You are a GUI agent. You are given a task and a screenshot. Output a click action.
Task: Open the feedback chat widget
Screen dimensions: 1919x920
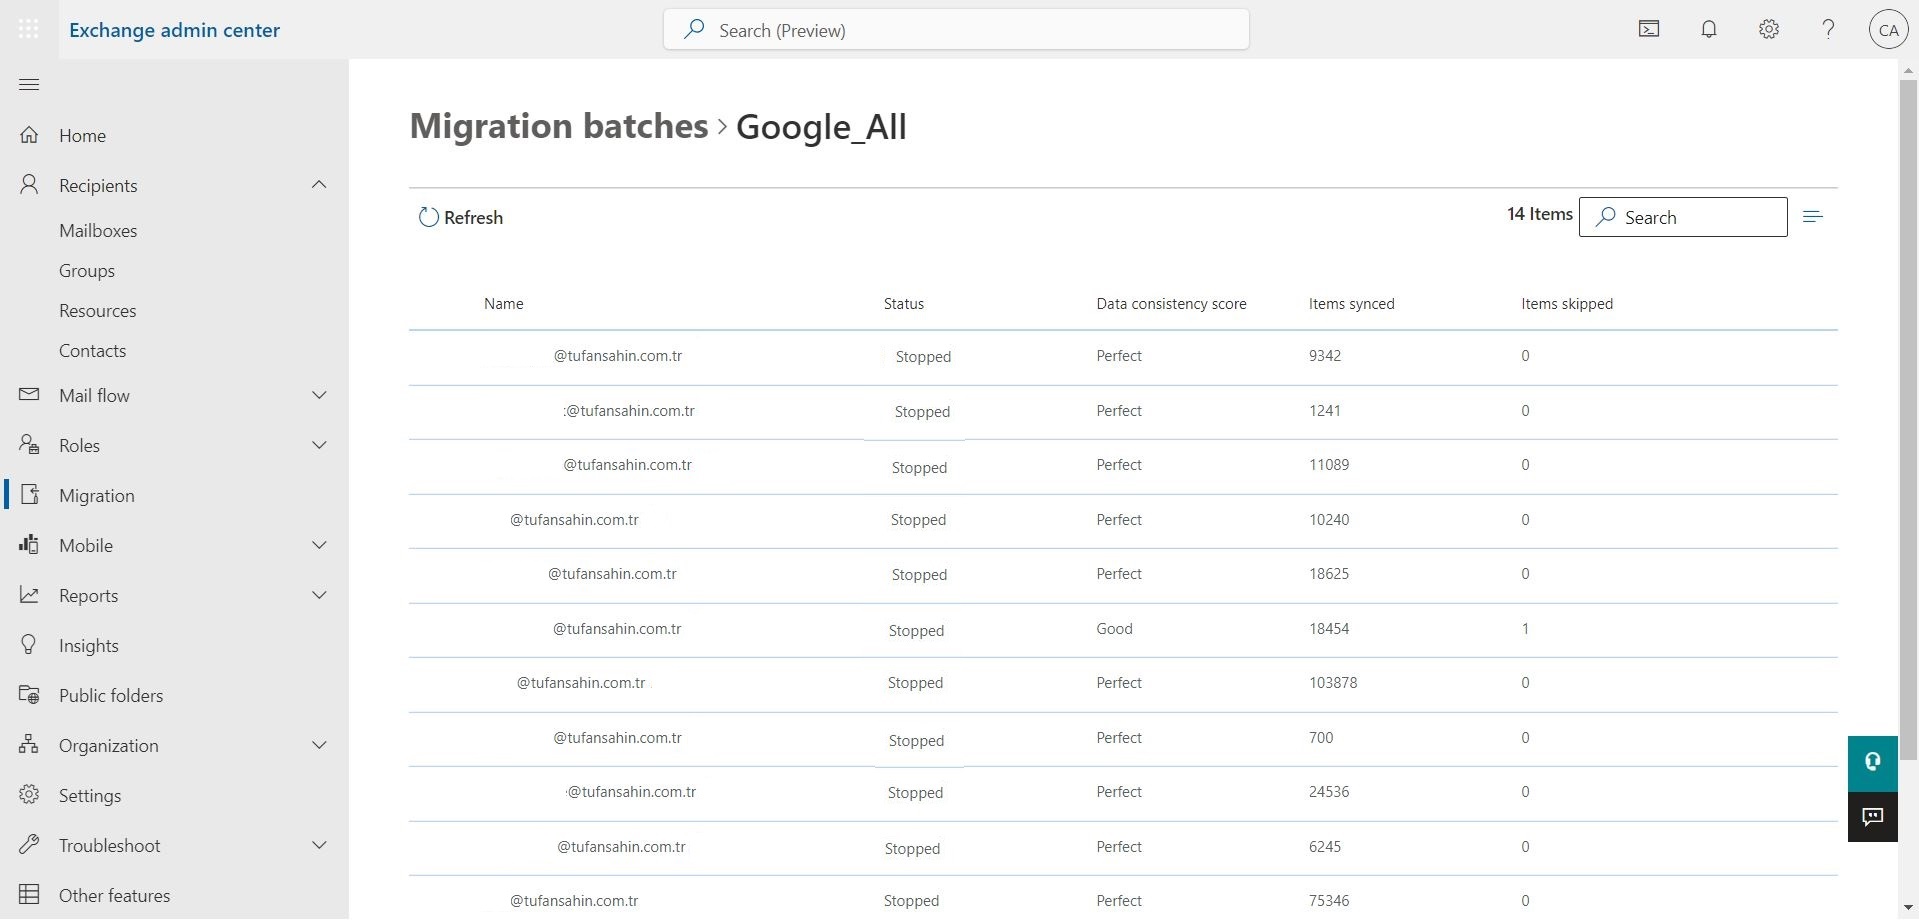(x=1872, y=817)
